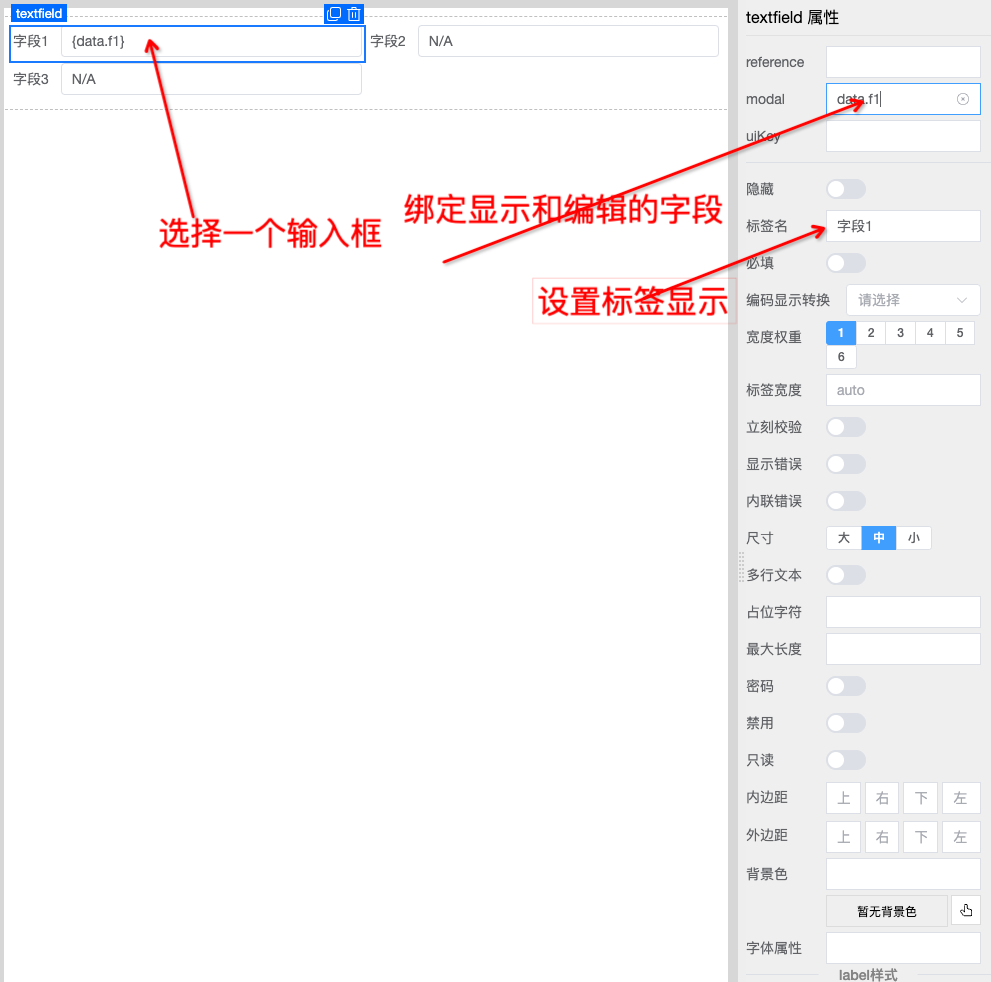Click the 暂无背景色 button
991x982 pixels.
(x=887, y=911)
